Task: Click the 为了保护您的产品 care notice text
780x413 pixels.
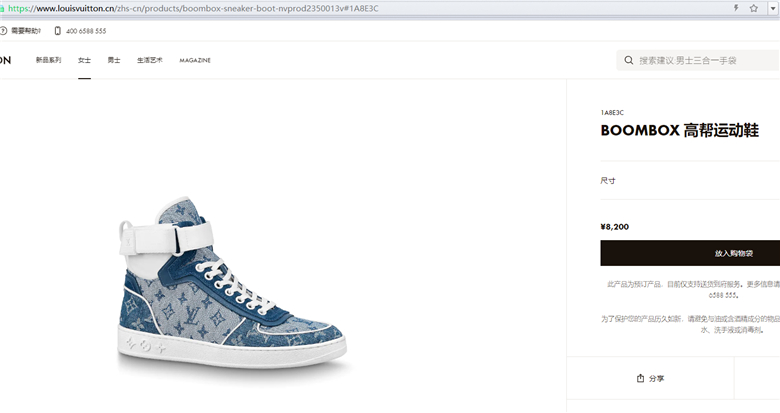Action: tap(690, 324)
